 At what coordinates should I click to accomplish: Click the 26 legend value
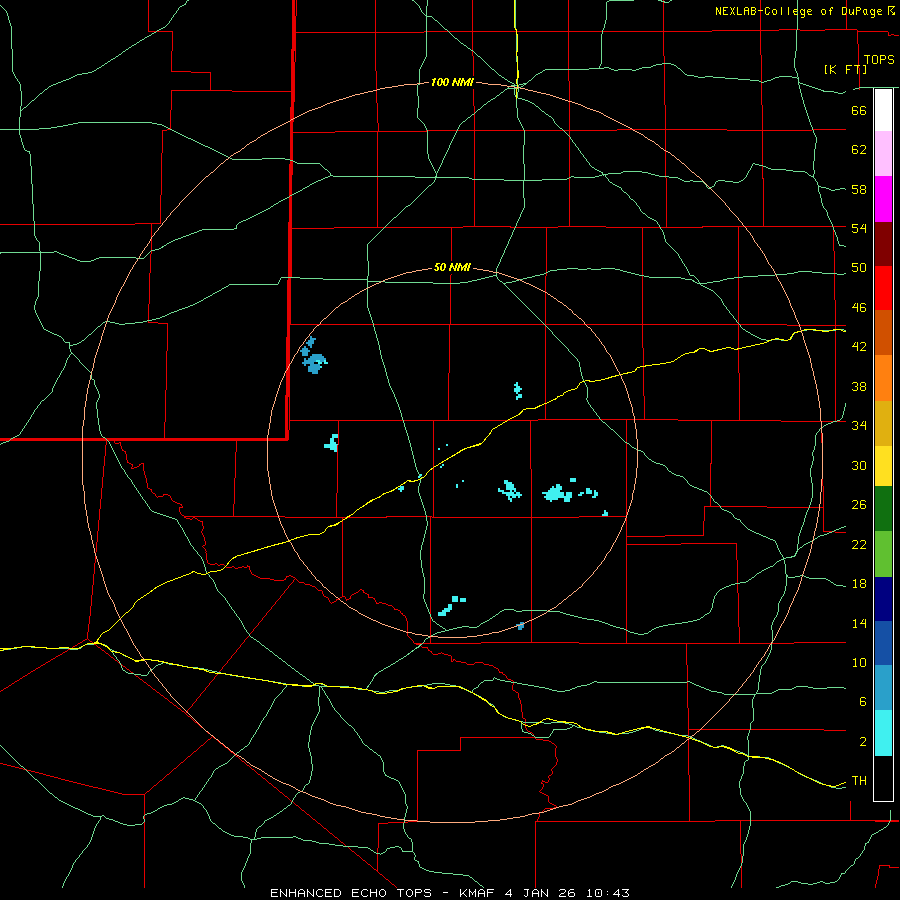pyautogui.click(x=859, y=505)
